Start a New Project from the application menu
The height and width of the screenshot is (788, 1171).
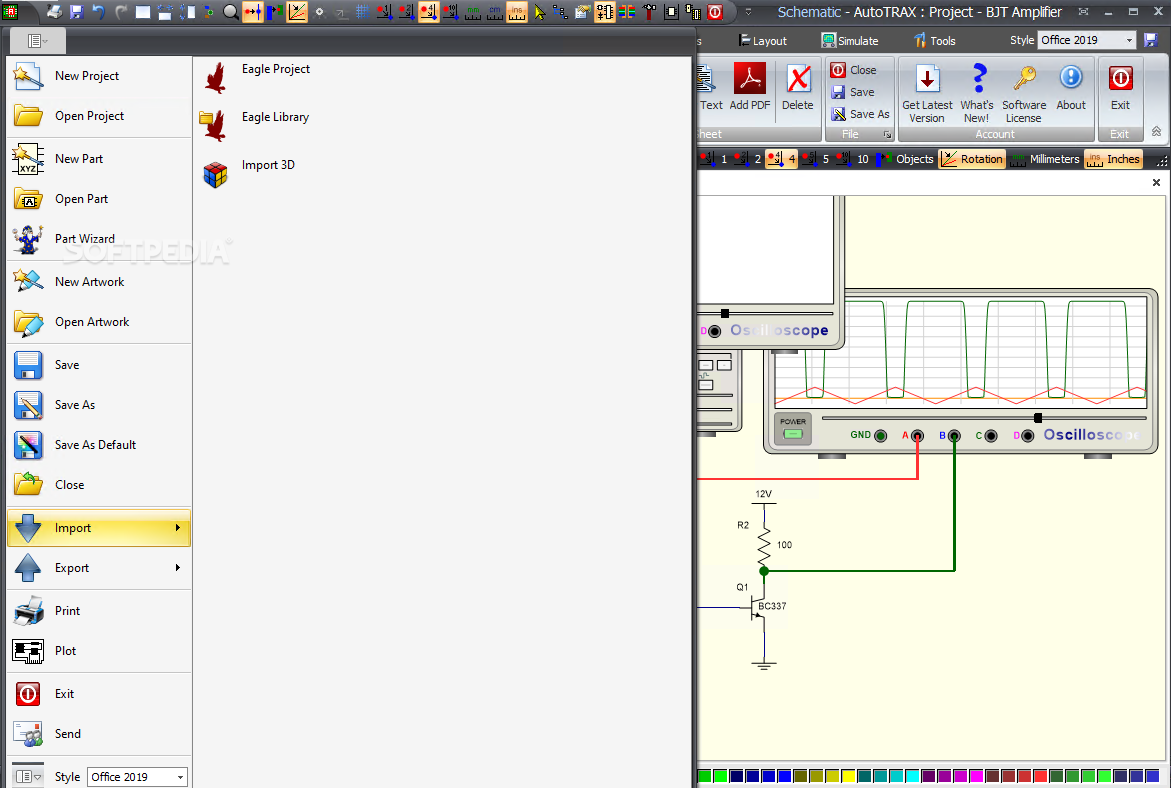coord(99,76)
